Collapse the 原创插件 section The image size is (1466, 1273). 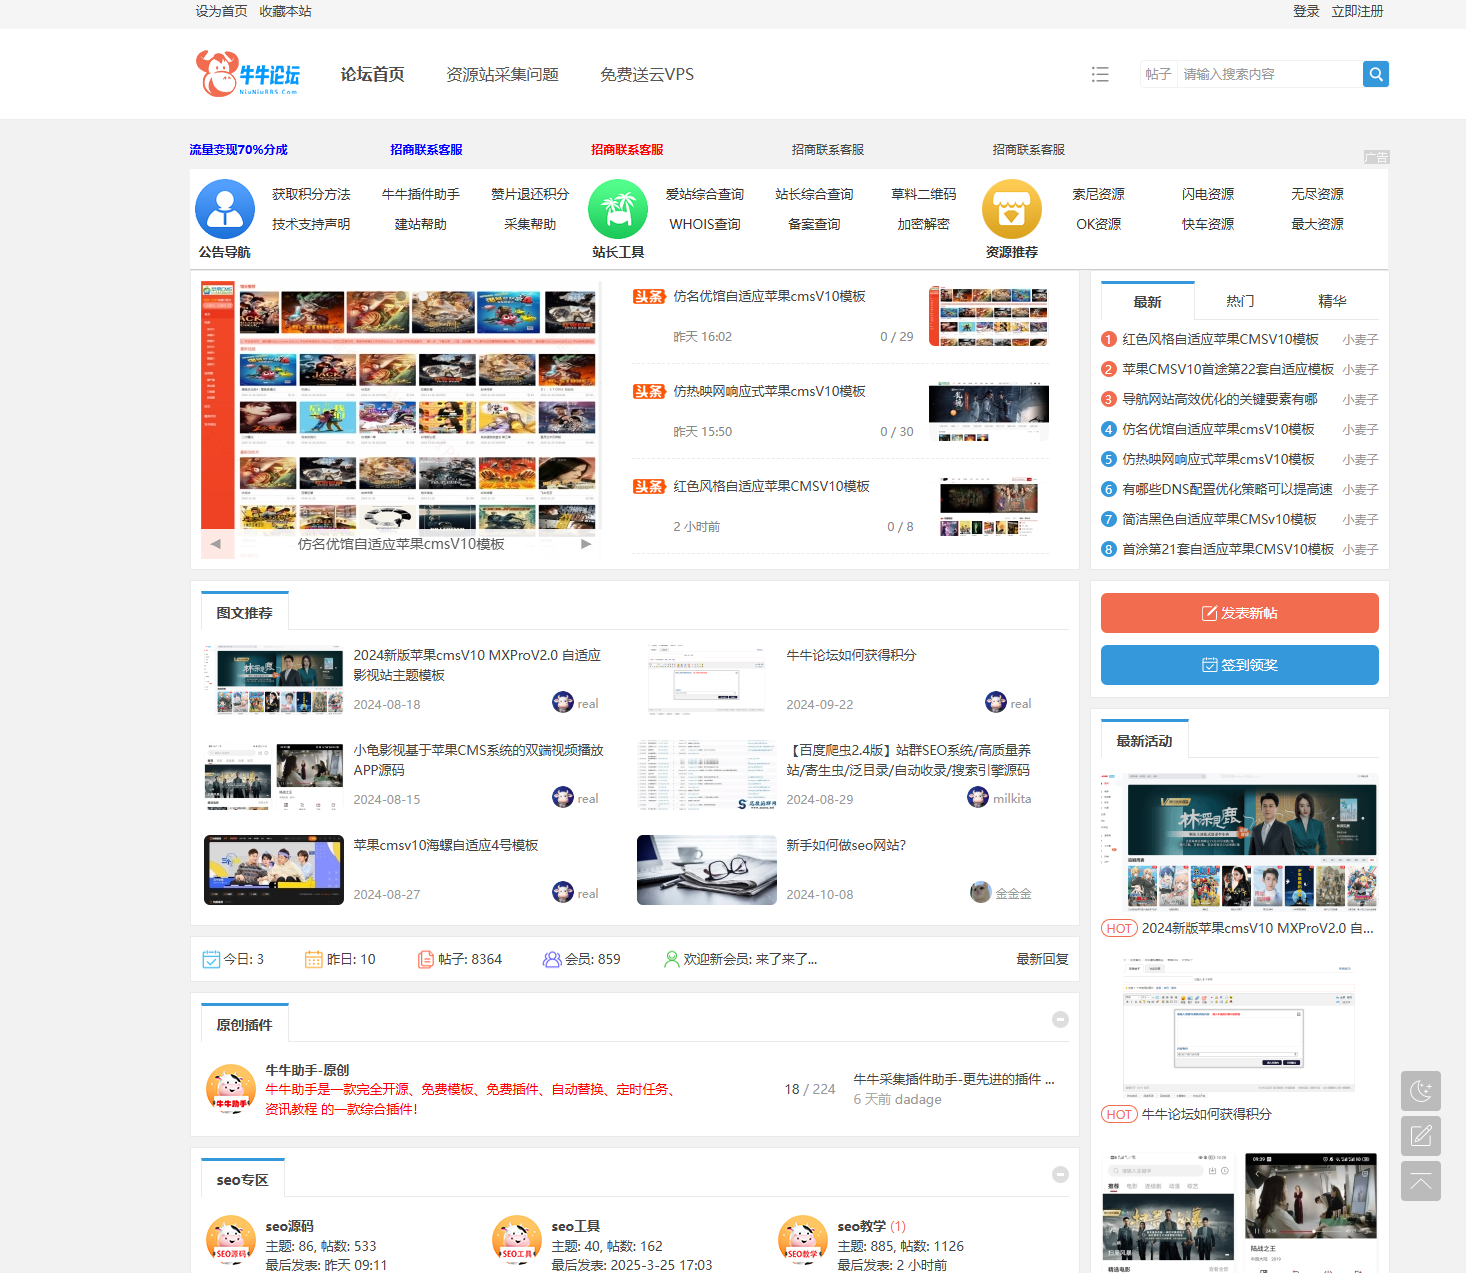pos(1061,1019)
